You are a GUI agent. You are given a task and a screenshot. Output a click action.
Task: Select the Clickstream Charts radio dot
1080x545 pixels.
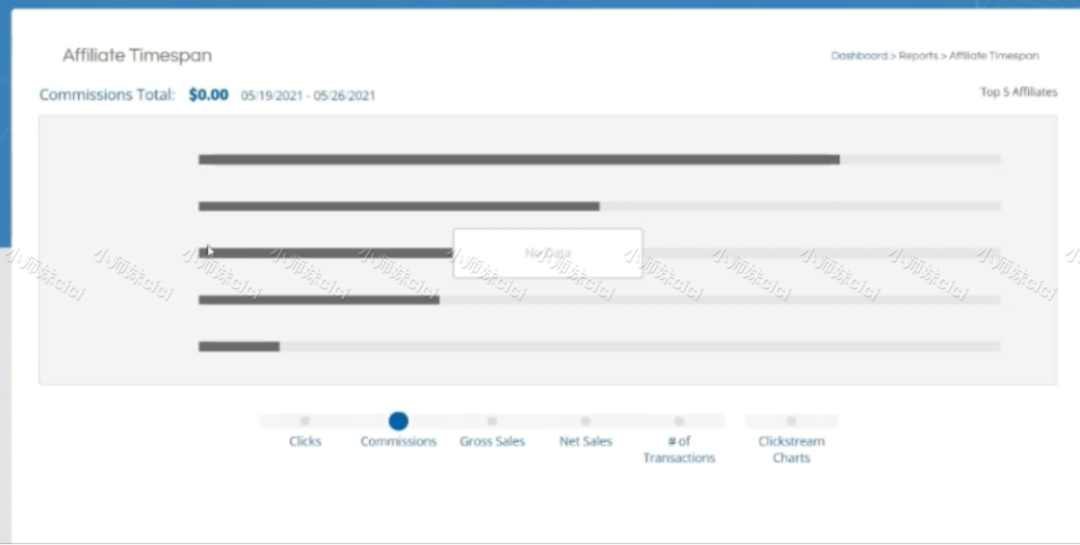click(x=791, y=421)
